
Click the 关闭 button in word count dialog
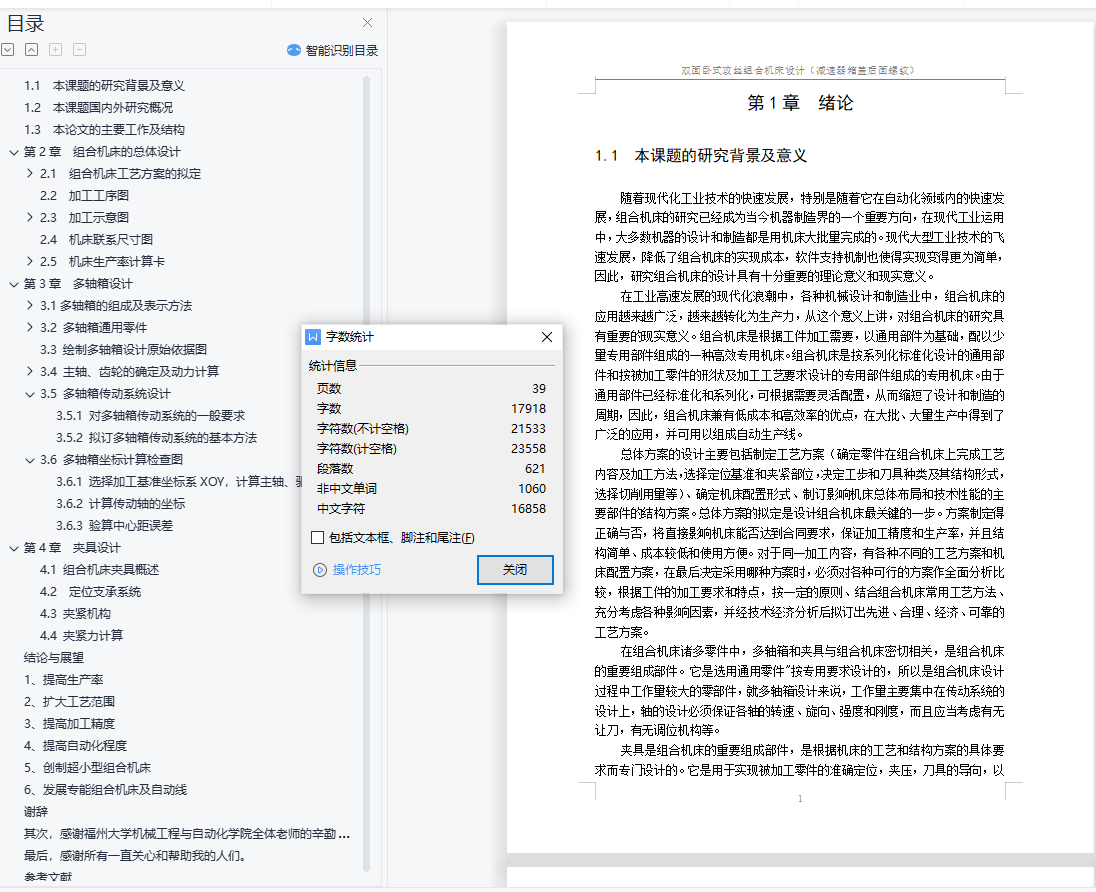point(515,570)
